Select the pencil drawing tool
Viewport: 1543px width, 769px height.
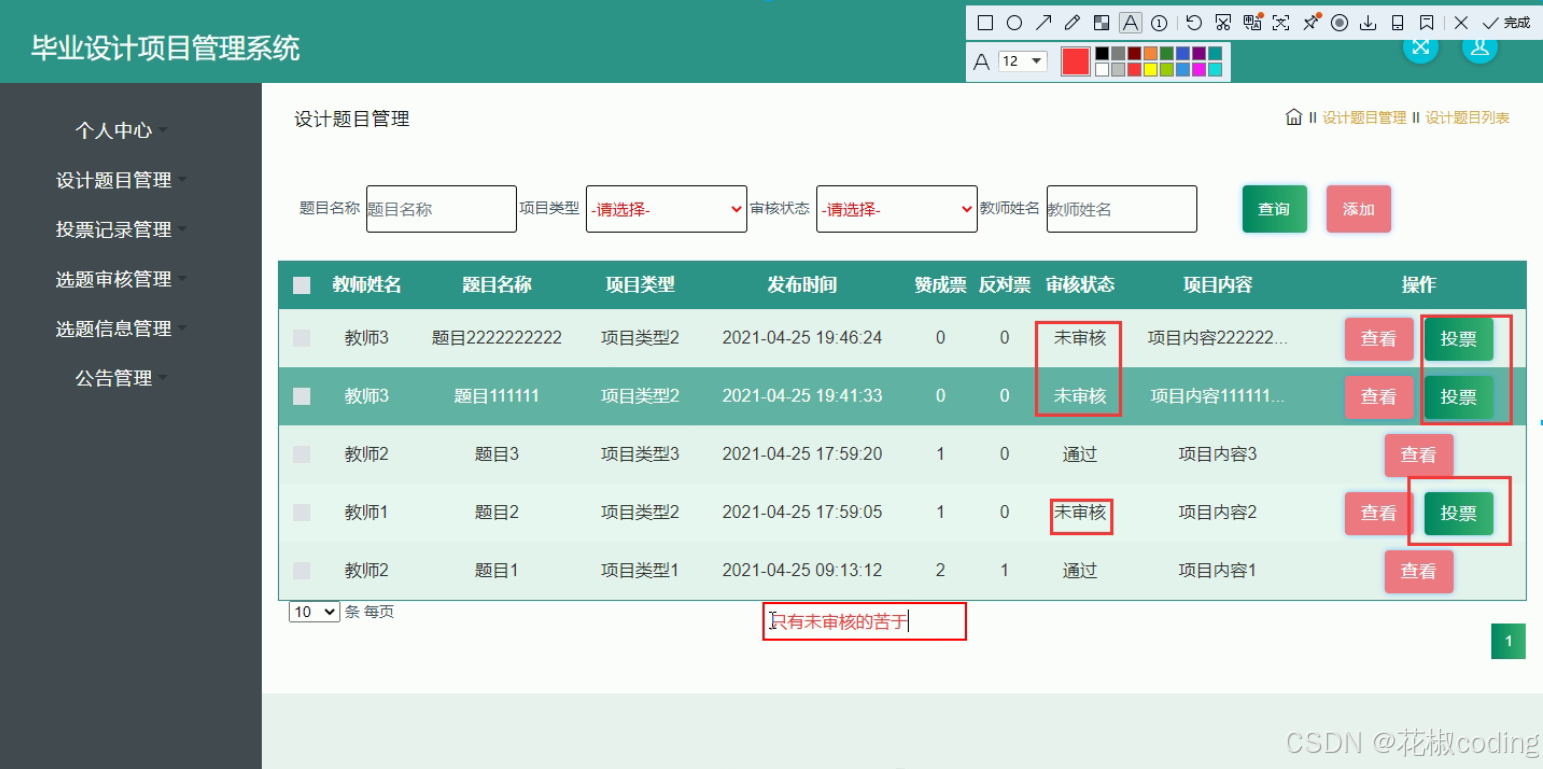coord(1072,23)
